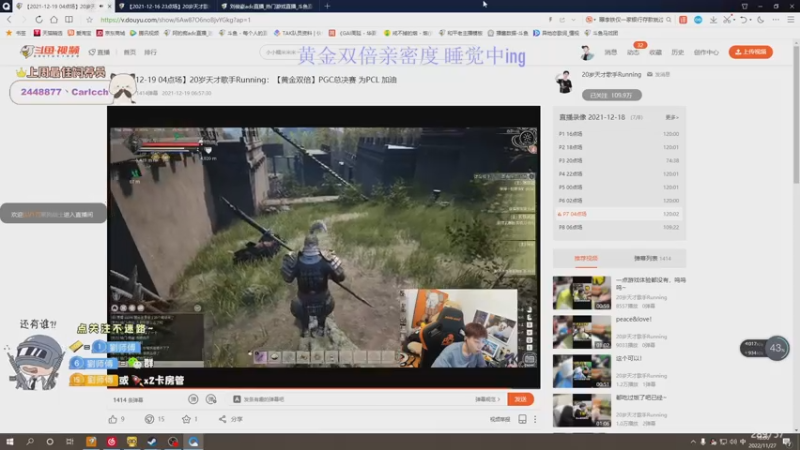The image size is (800, 450).
Task: Open peace&love! recommended video
Action: [582, 332]
